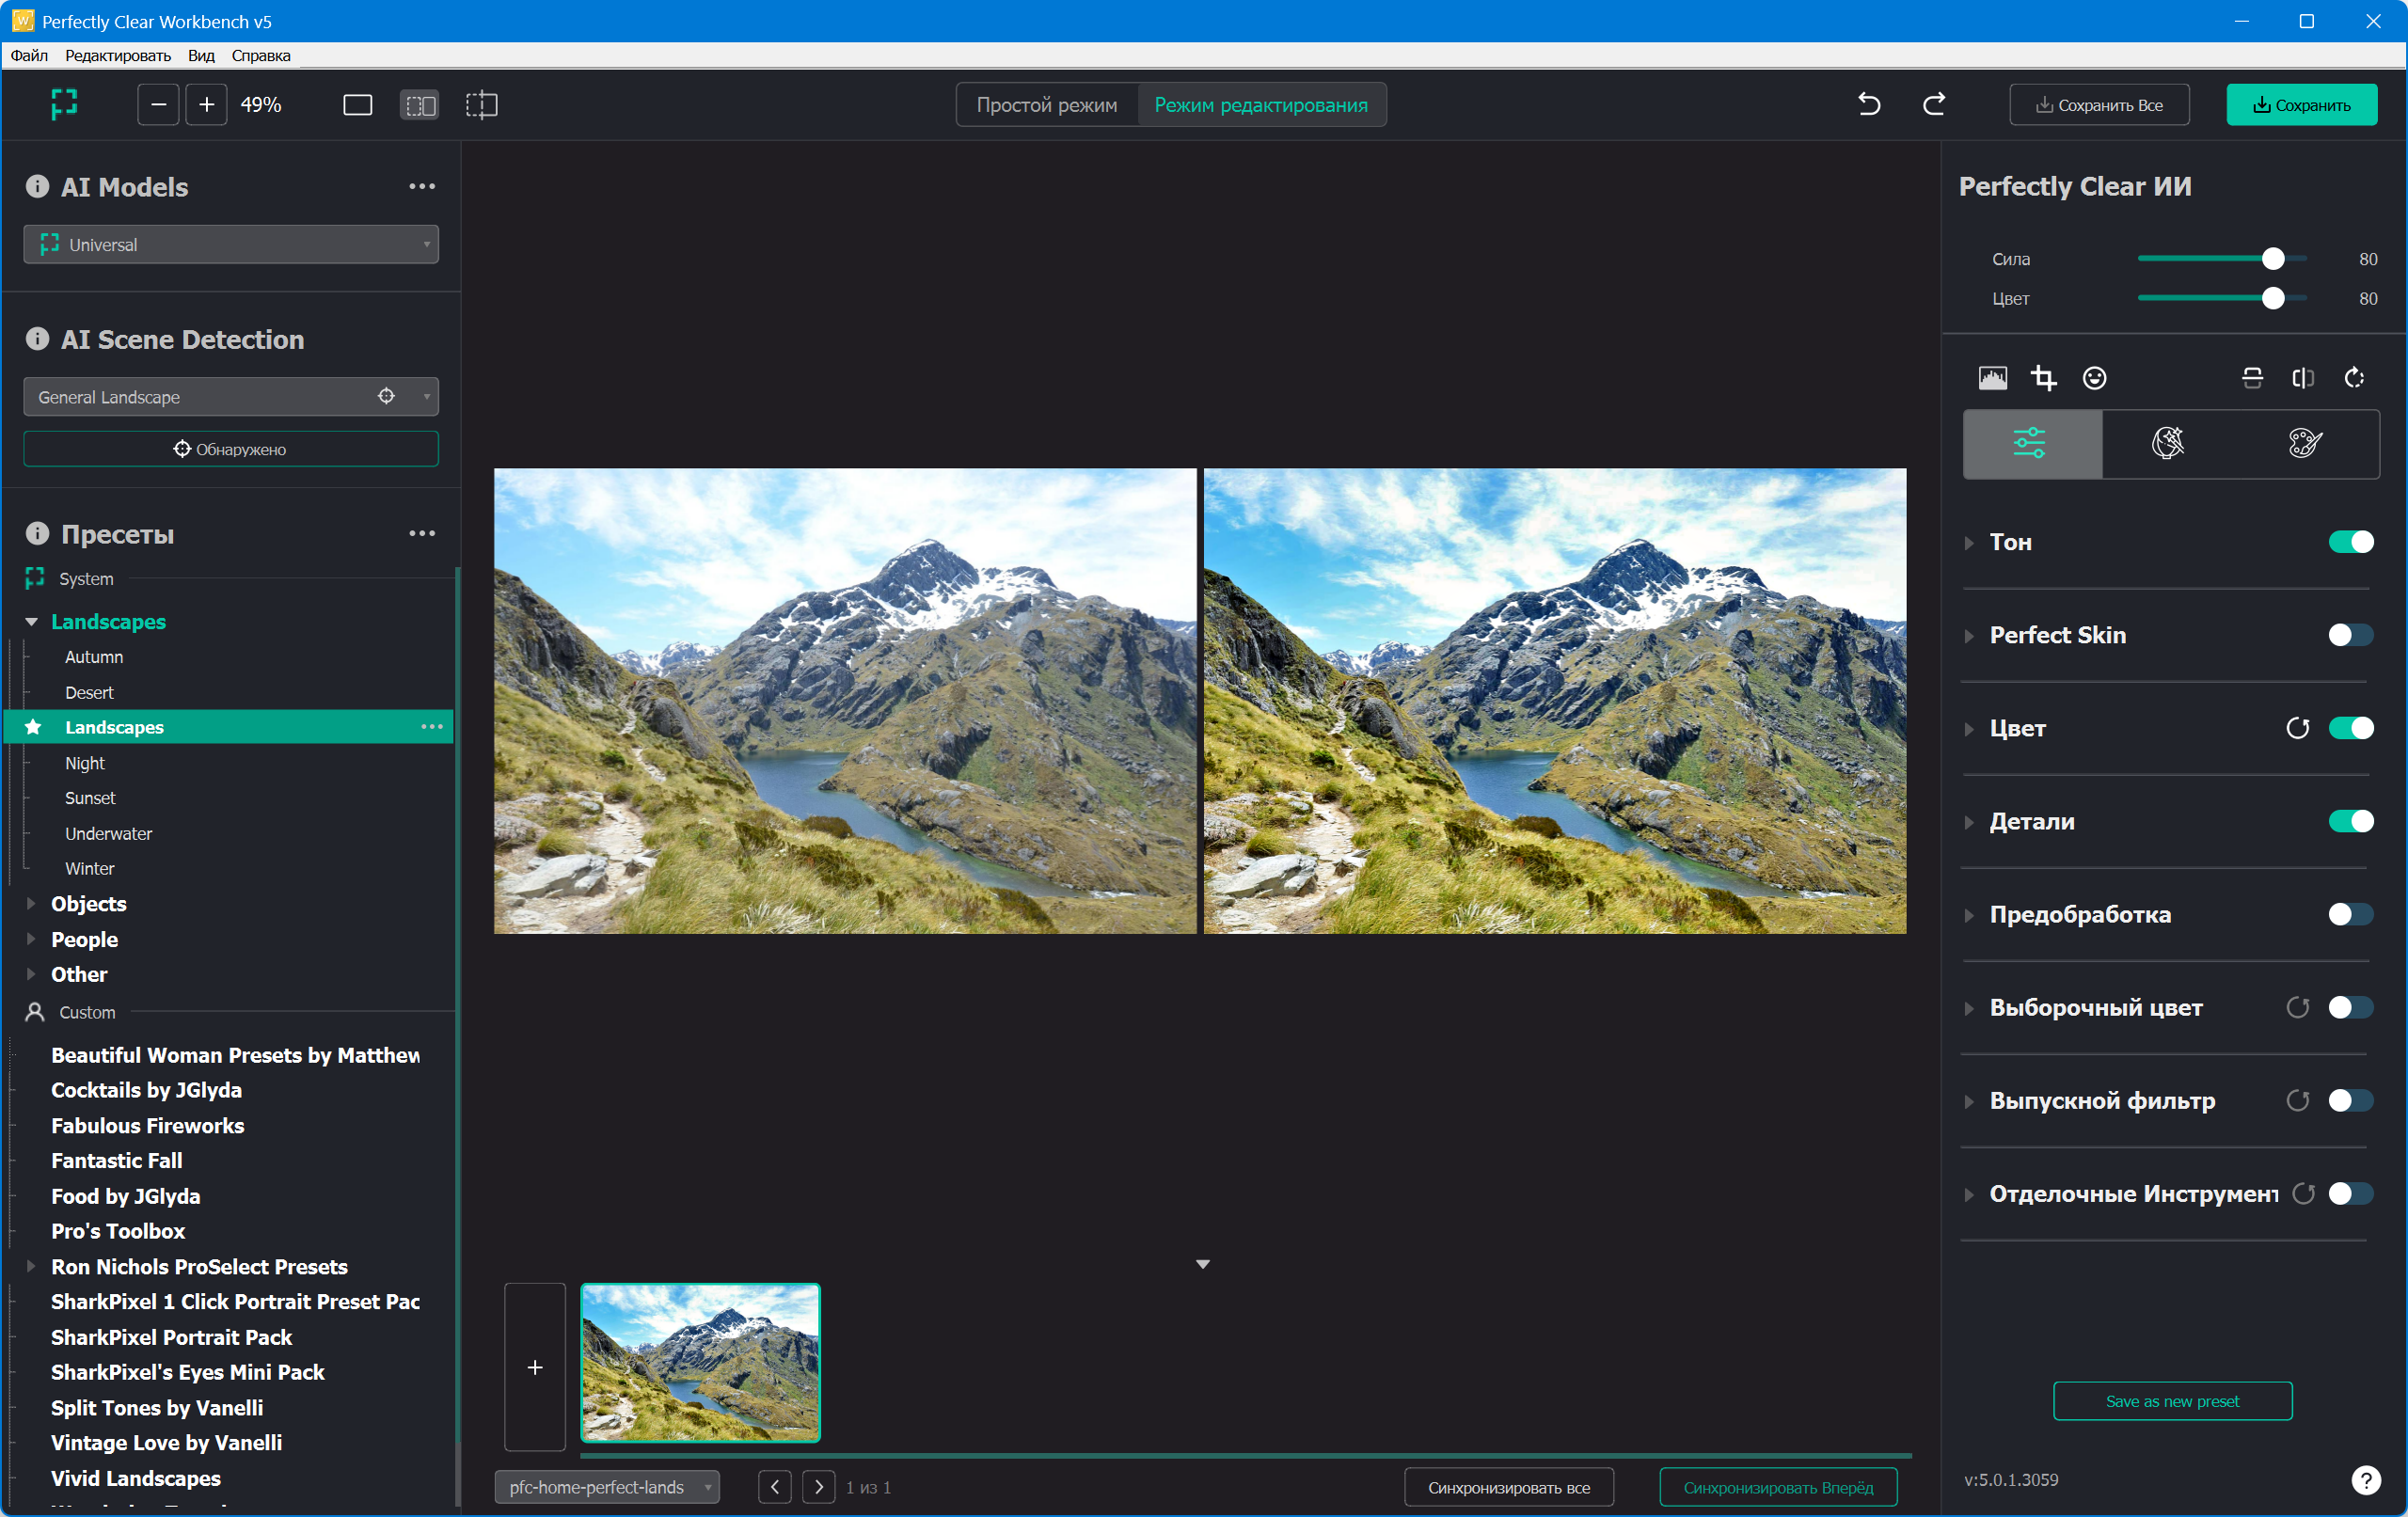Viewport: 2408px width, 1517px height.
Task: Open the Universal AI model dropdown
Action: [231, 245]
